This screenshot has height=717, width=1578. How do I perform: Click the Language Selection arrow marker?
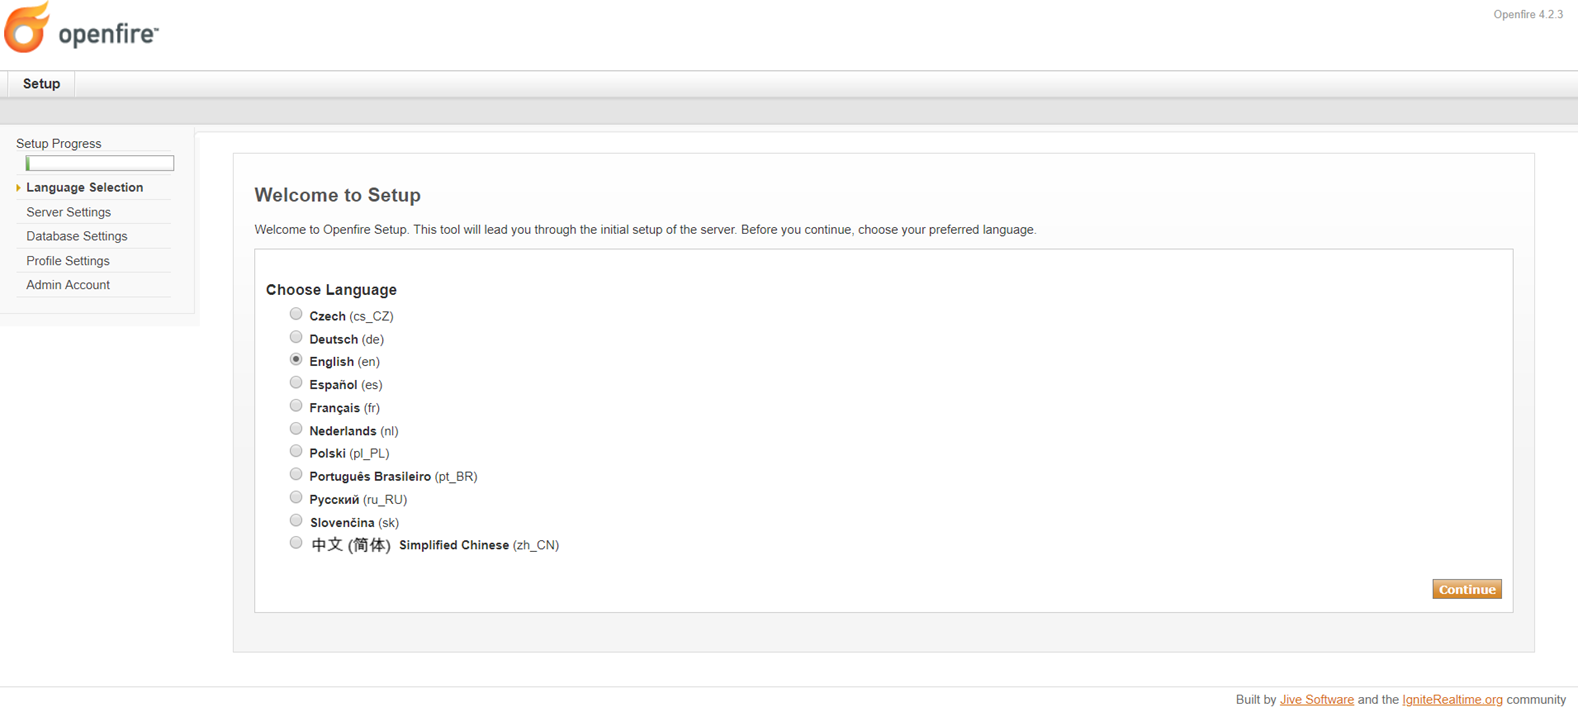18,188
